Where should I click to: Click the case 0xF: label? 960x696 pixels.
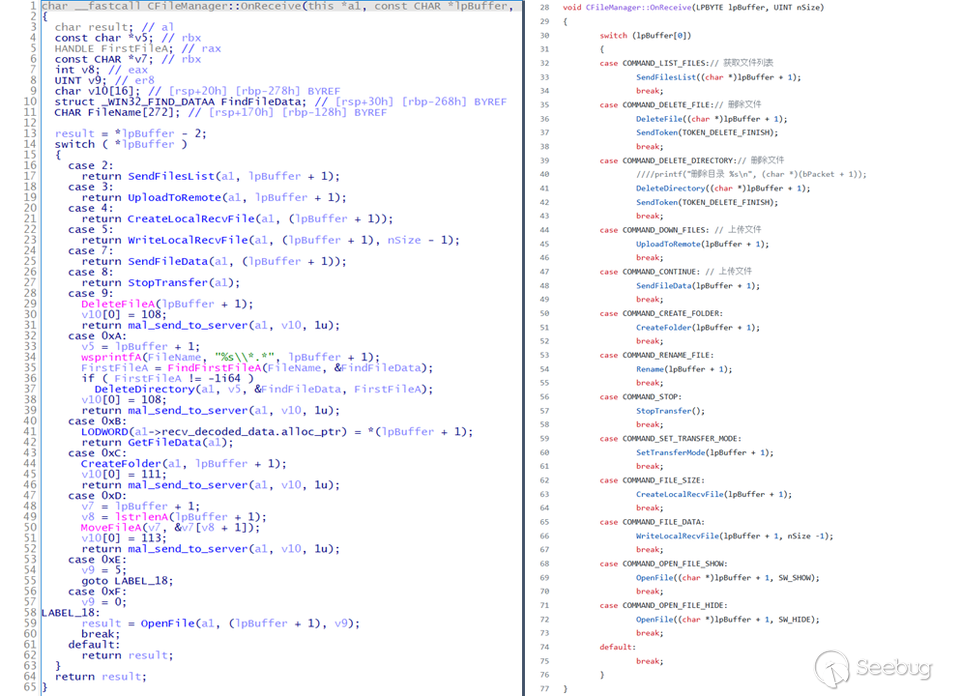point(97,591)
